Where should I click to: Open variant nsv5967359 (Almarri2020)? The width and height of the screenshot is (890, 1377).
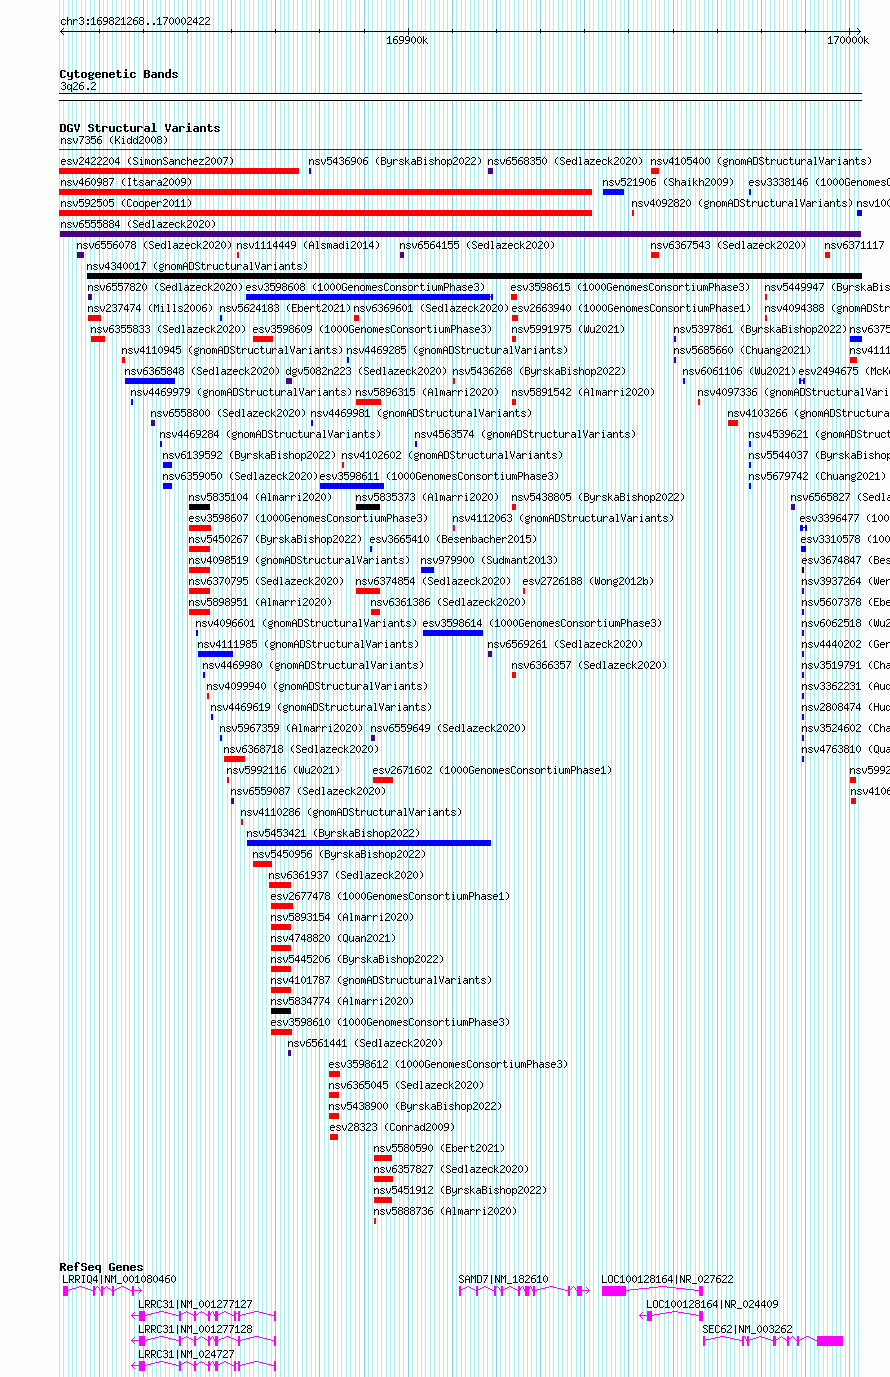(x=291, y=728)
